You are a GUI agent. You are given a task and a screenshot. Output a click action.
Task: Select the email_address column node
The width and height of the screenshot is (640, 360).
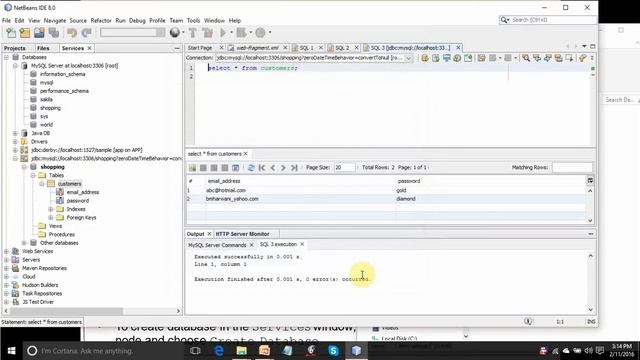[83, 192]
